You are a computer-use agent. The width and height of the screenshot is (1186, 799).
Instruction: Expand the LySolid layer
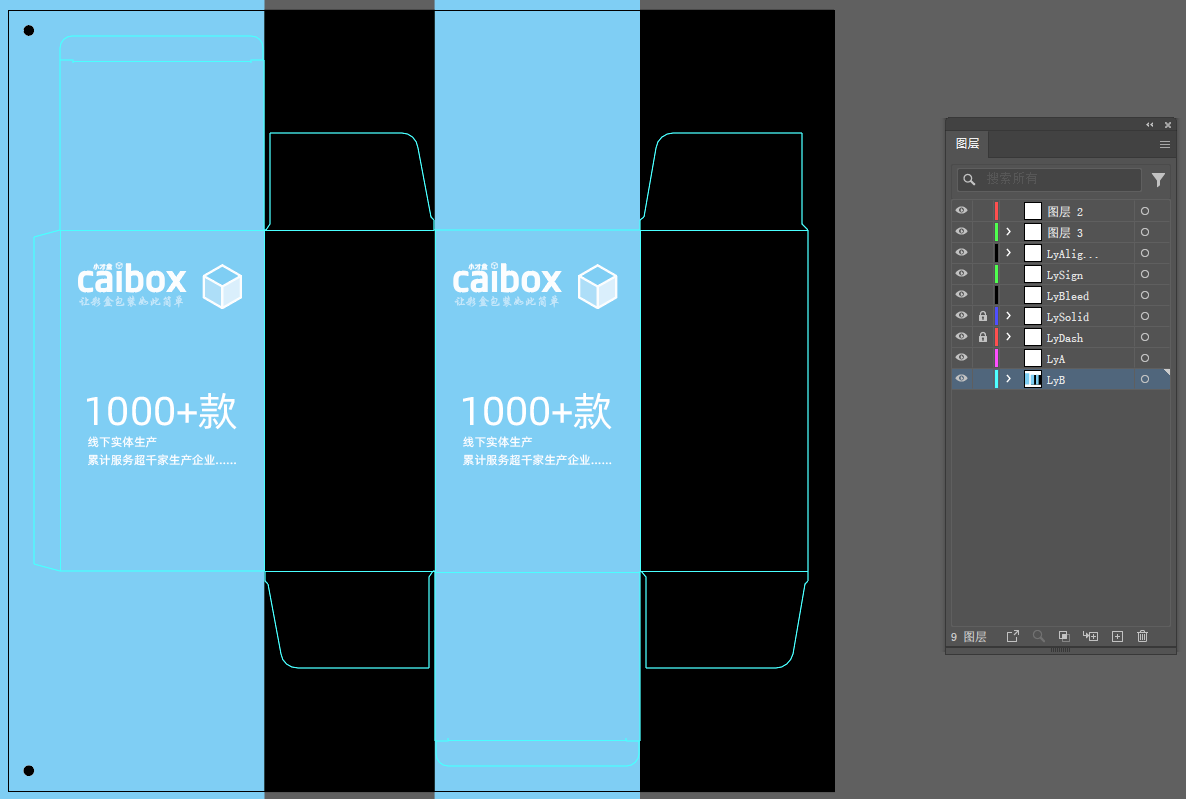[1008, 316]
